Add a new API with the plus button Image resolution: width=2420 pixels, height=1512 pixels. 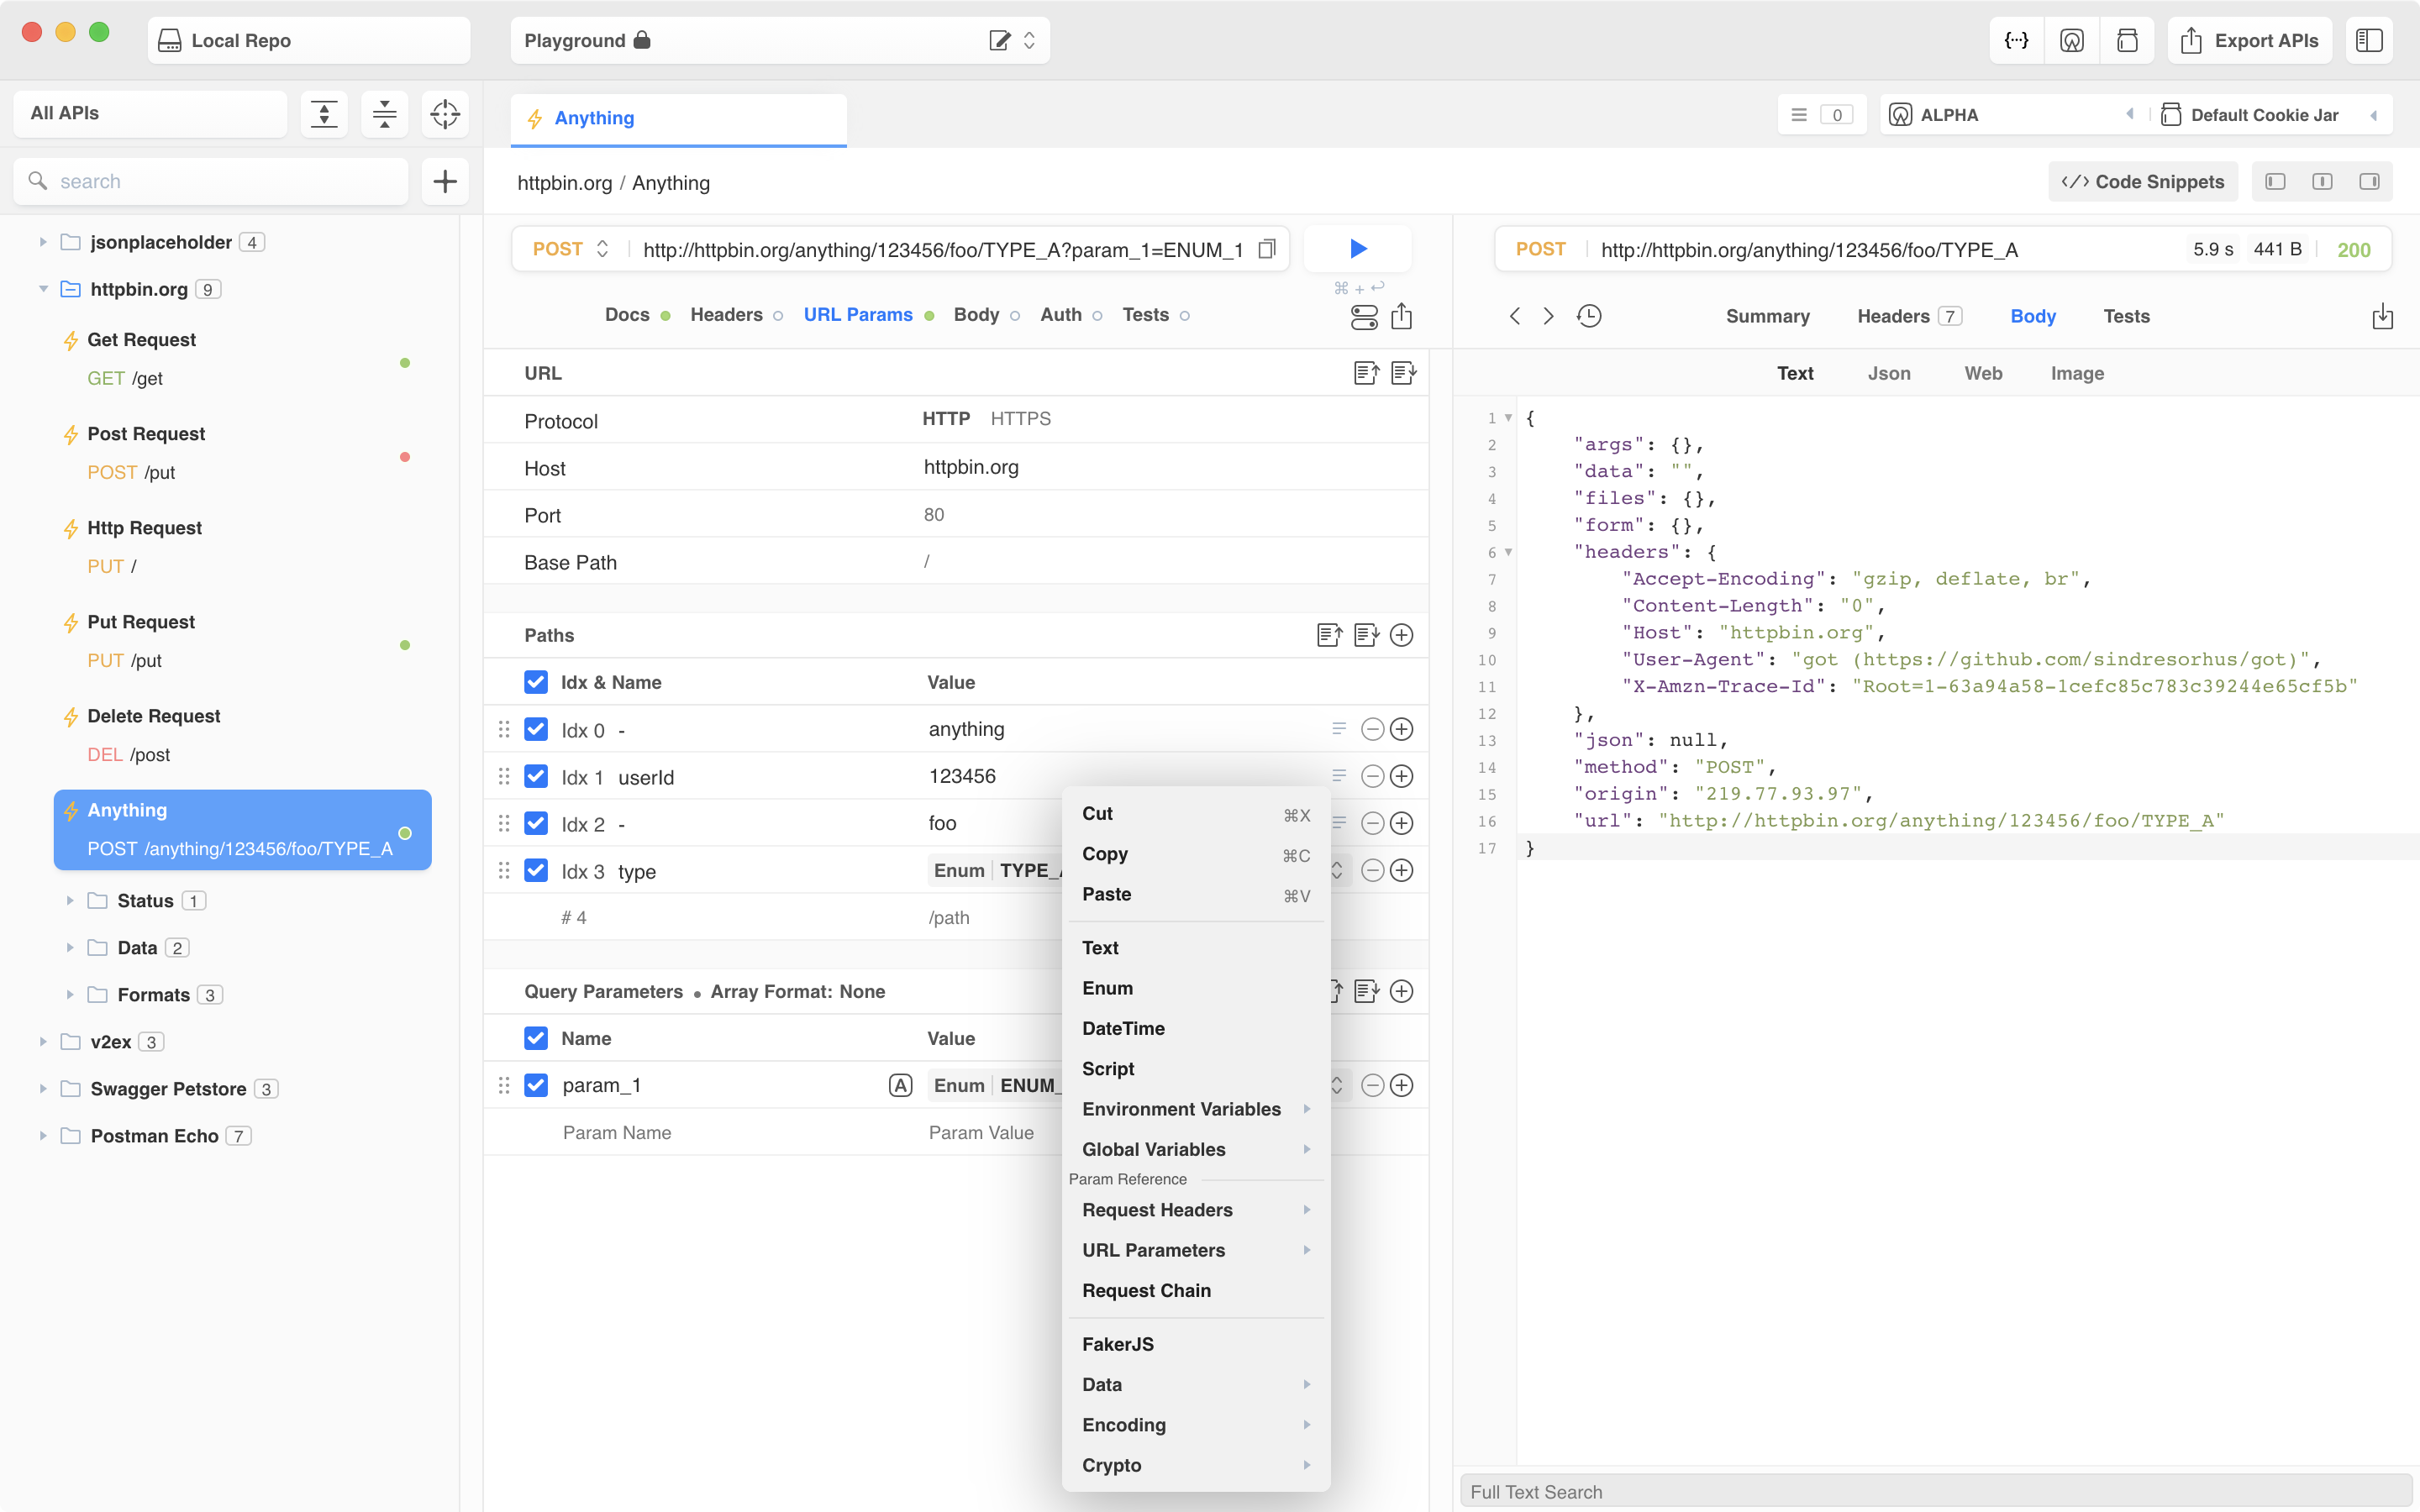[445, 181]
